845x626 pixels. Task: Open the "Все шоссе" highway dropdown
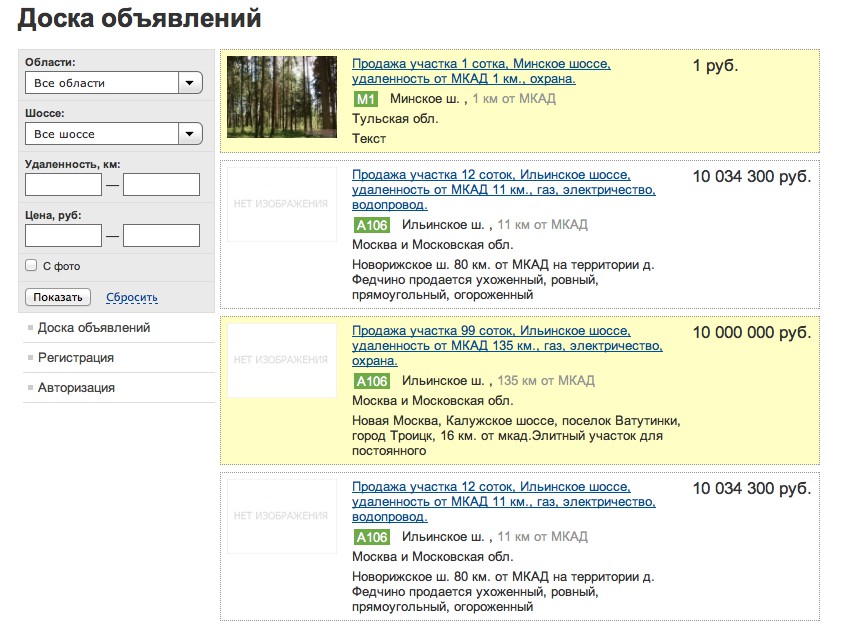114,134
